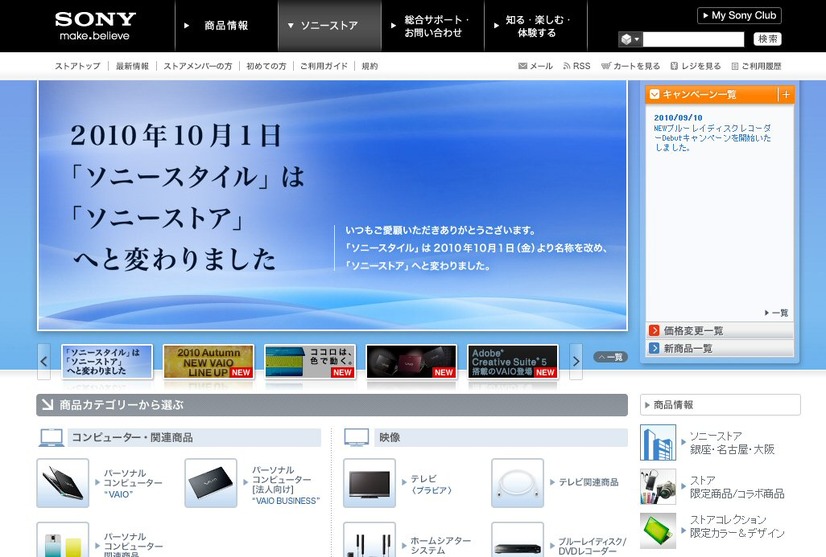Open the 商品情報 top navigation menu

226,25
